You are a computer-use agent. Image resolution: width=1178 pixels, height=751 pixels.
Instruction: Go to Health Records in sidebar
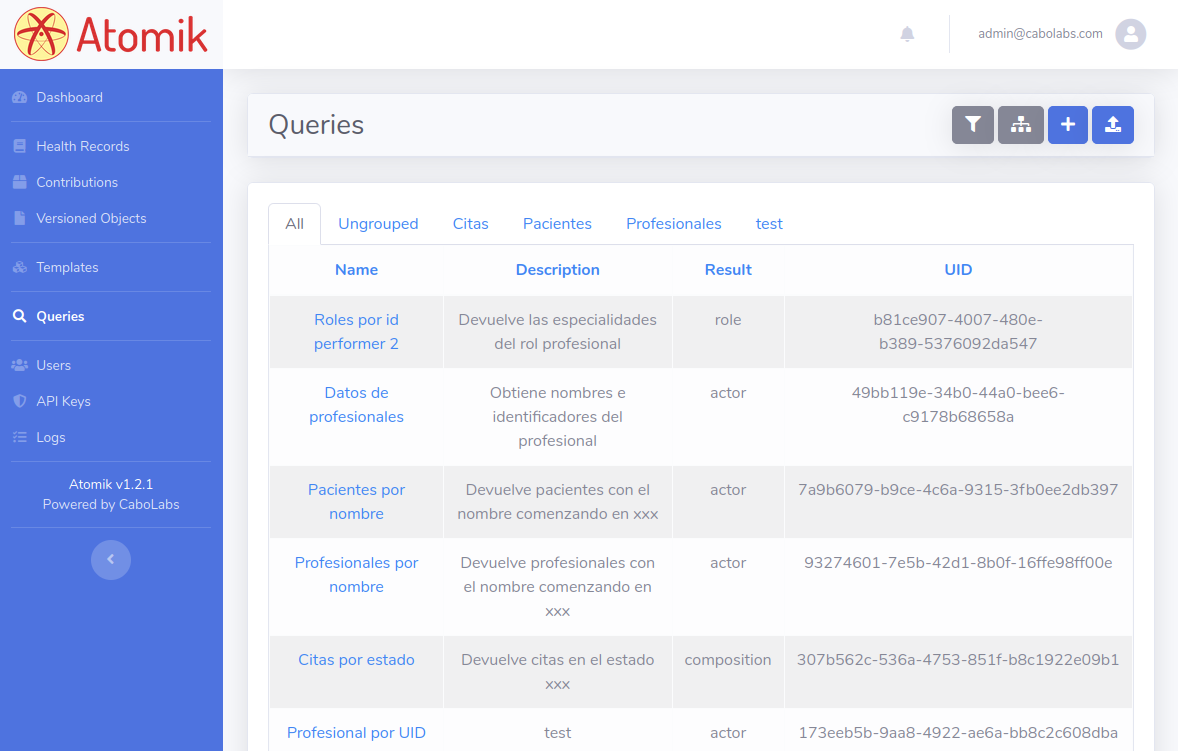(x=82, y=146)
